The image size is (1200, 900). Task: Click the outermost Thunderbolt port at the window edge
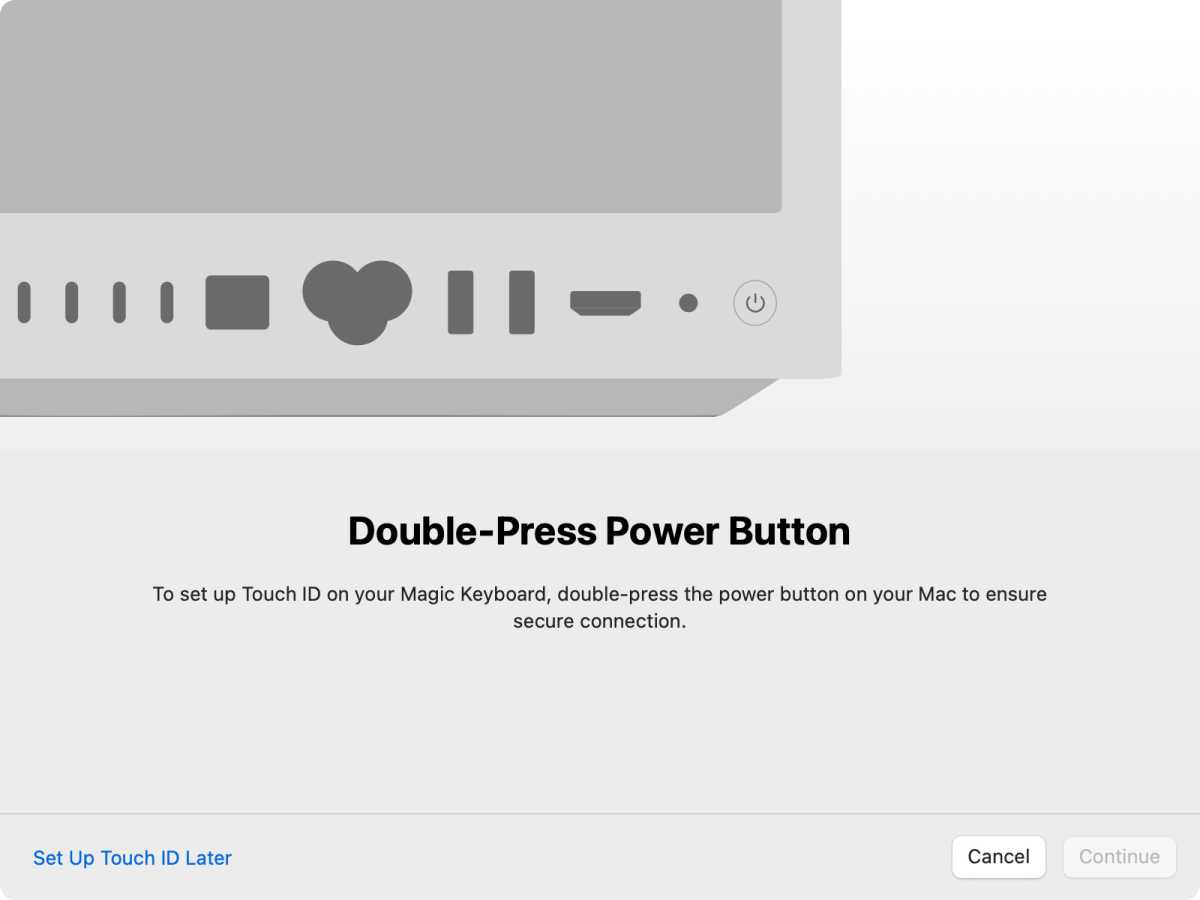click(x=24, y=302)
